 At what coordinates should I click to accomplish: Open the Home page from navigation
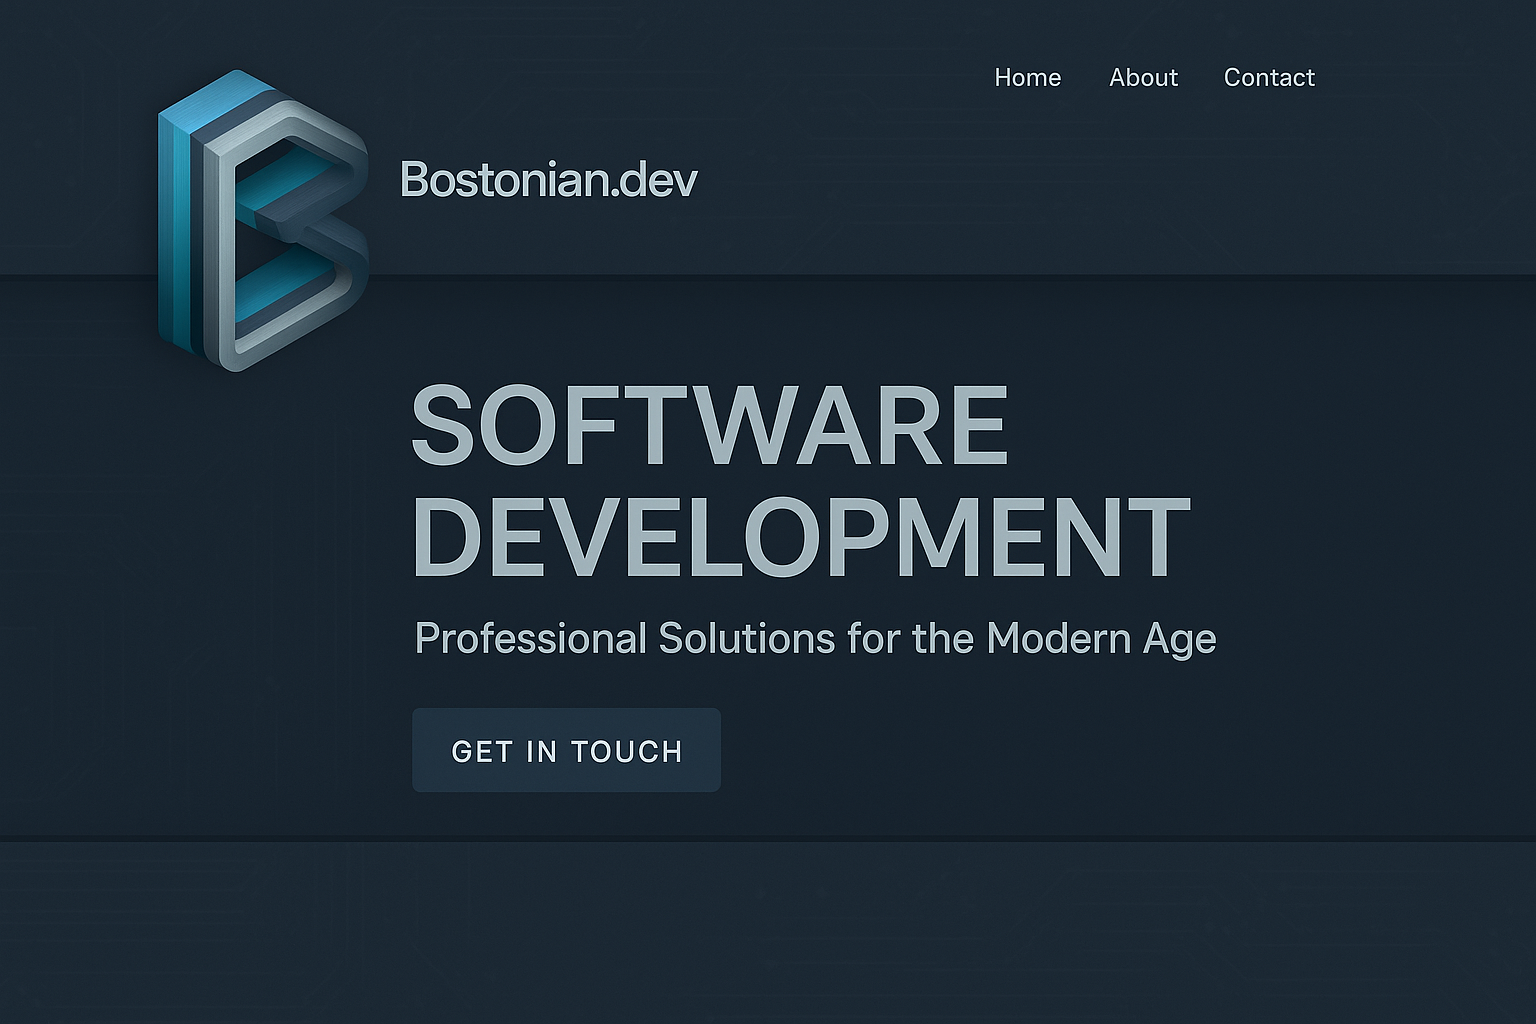point(1027,78)
